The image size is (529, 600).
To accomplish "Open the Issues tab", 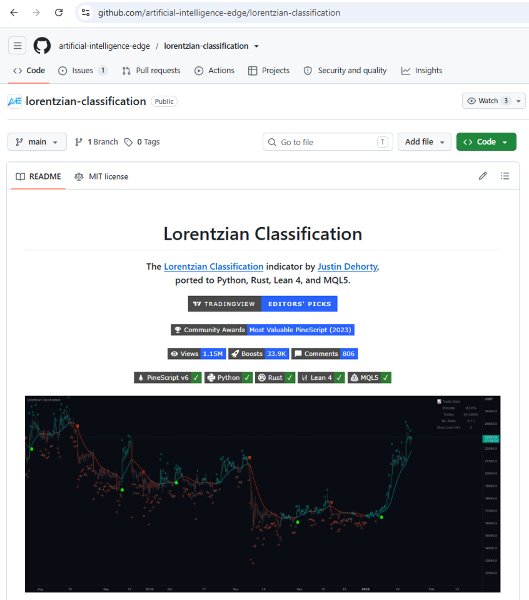I will [x=83, y=70].
